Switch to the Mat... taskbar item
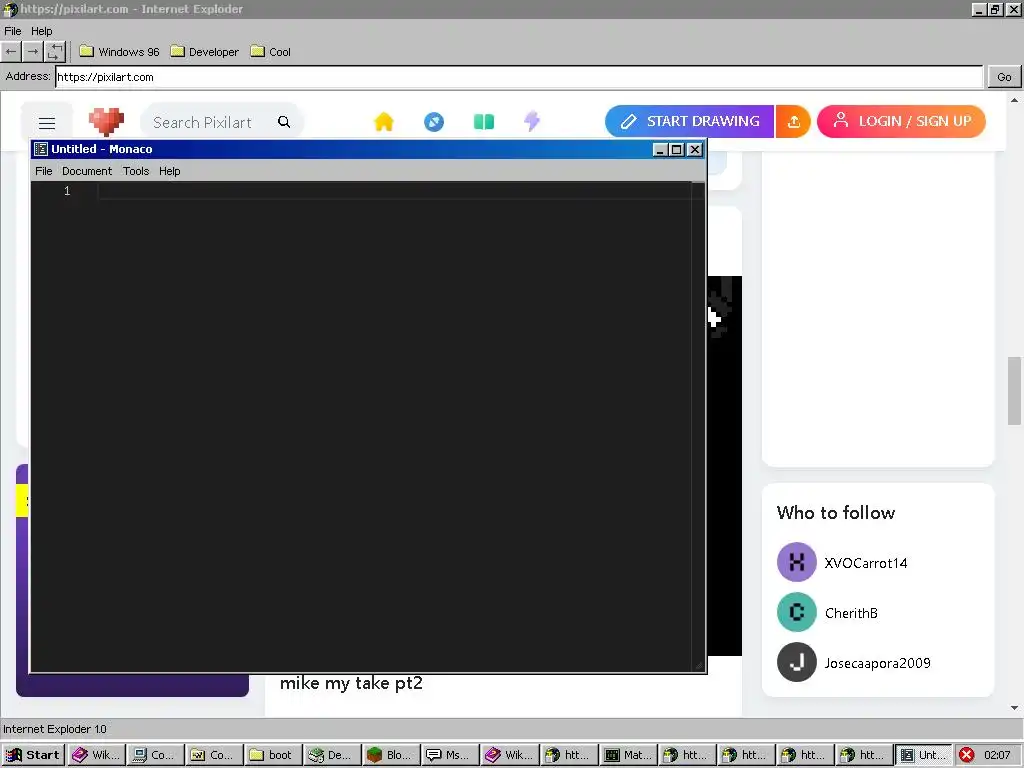Image resolution: width=1024 pixels, height=768 pixels. click(627, 755)
